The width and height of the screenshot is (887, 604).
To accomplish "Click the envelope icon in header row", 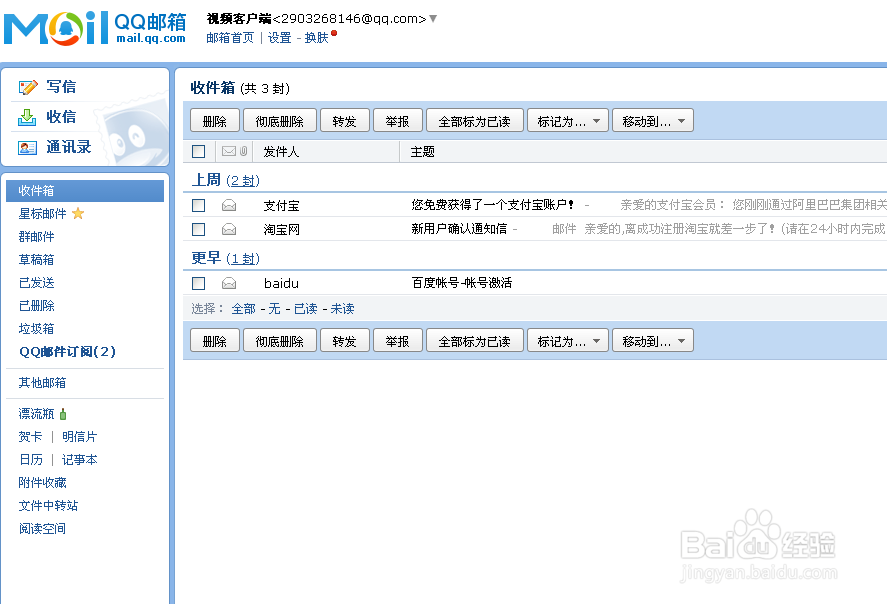I will (229, 151).
